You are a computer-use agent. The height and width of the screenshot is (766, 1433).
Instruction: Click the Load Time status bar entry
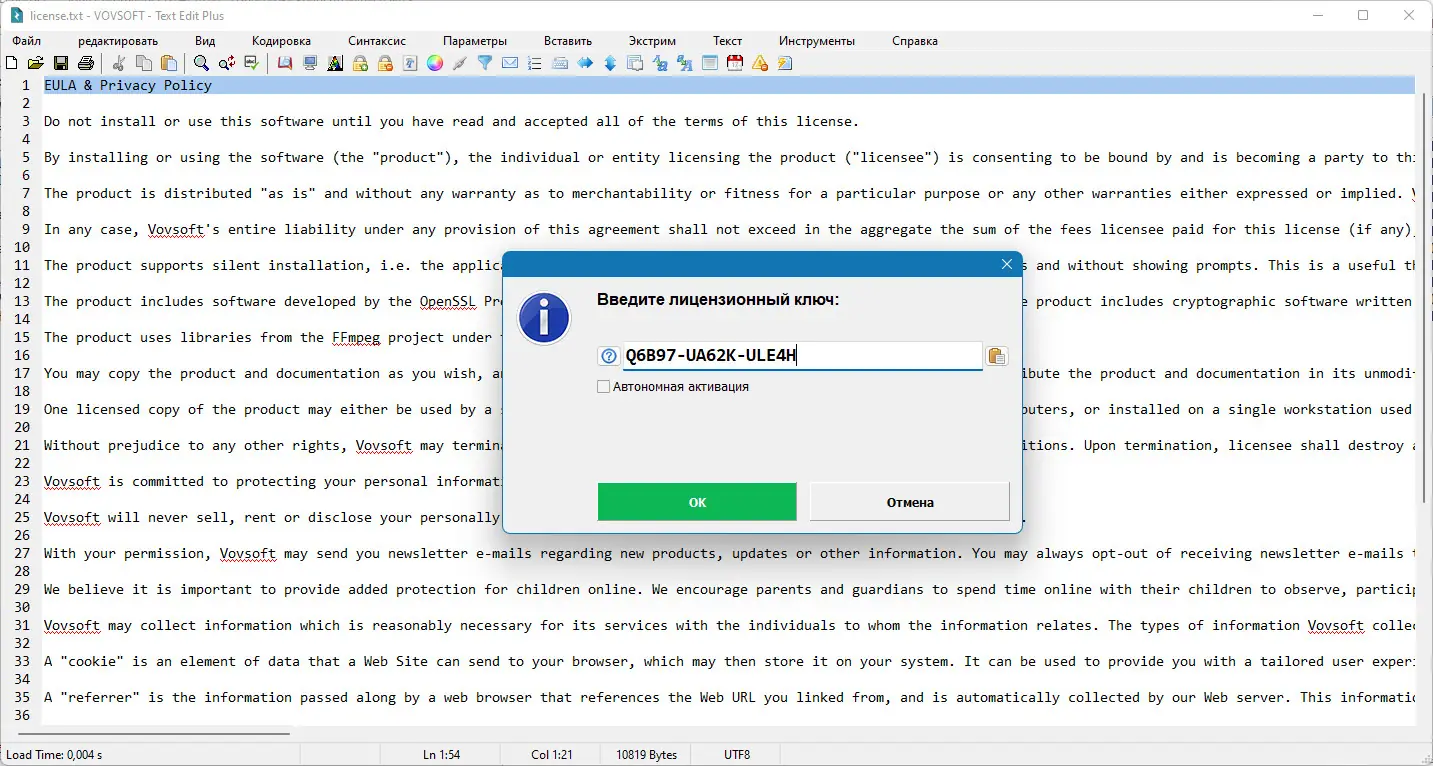pyautogui.click(x=54, y=755)
